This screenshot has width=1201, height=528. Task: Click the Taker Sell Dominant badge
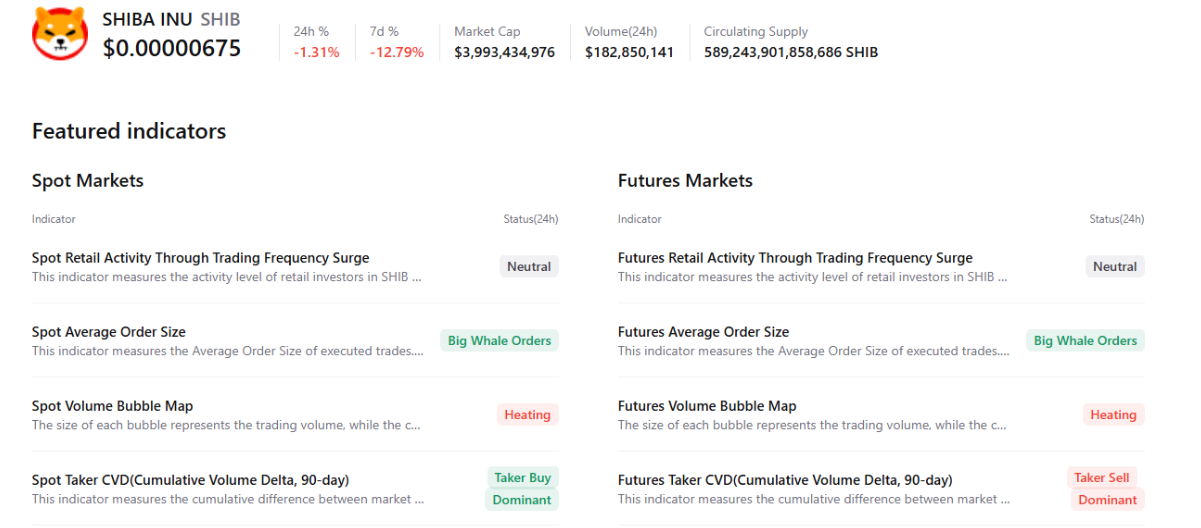[1106, 489]
